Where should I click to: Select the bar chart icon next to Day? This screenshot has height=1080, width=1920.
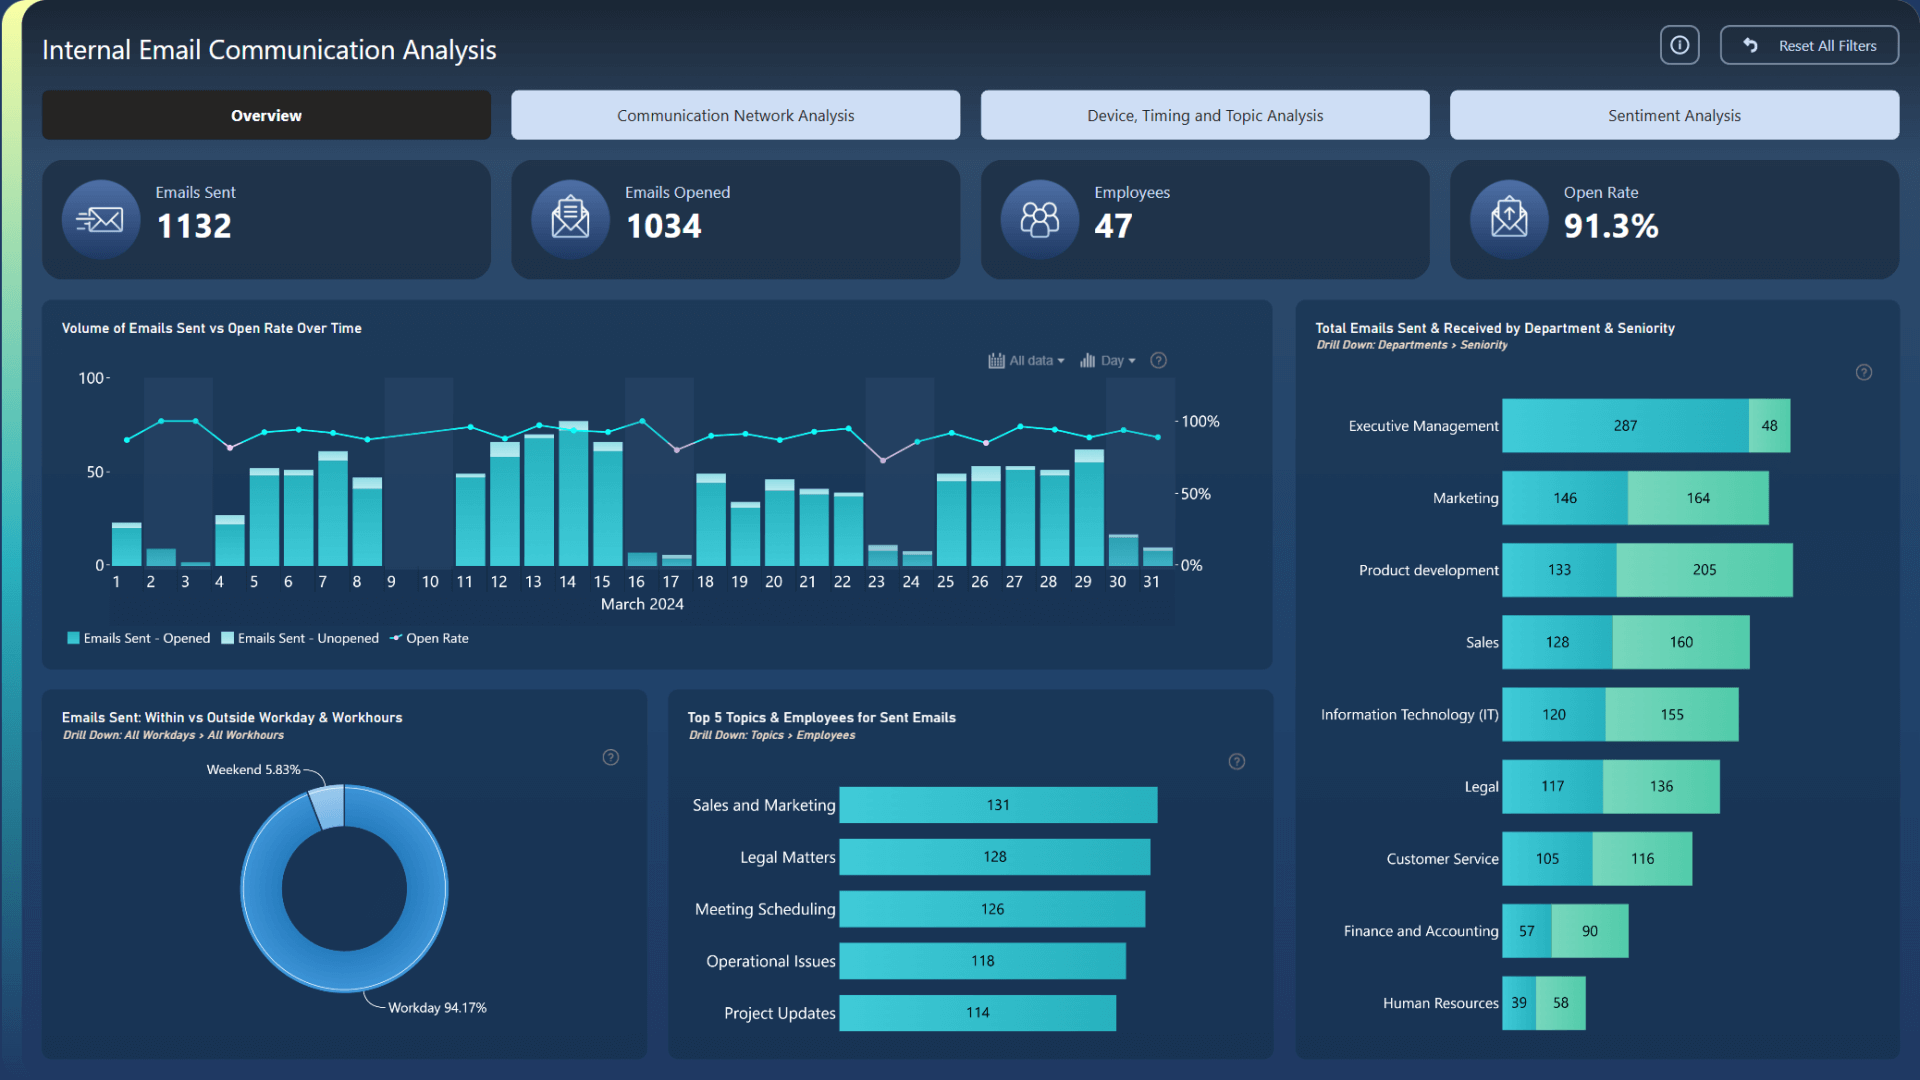[x=1087, y=361]
